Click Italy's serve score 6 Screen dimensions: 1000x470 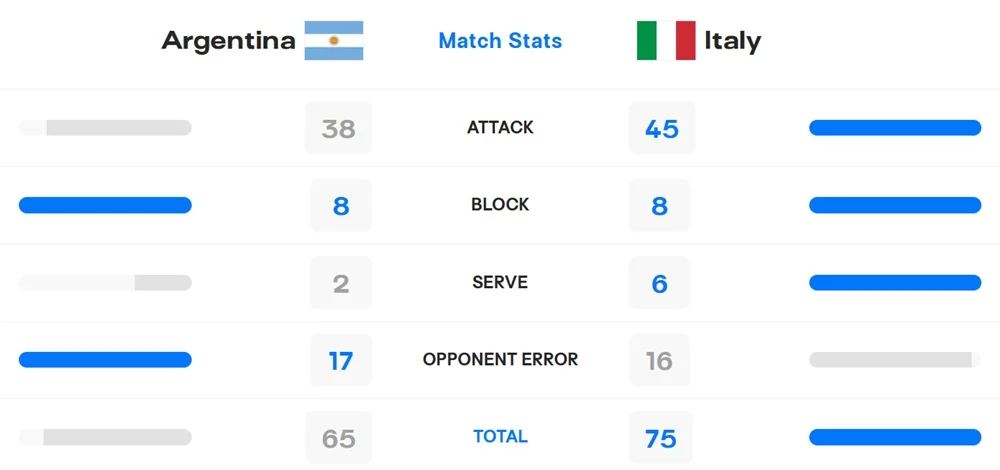tap(660, 283)
